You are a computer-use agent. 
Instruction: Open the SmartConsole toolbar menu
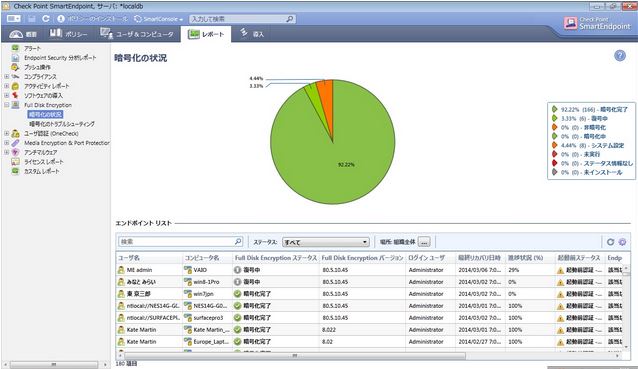158,19
